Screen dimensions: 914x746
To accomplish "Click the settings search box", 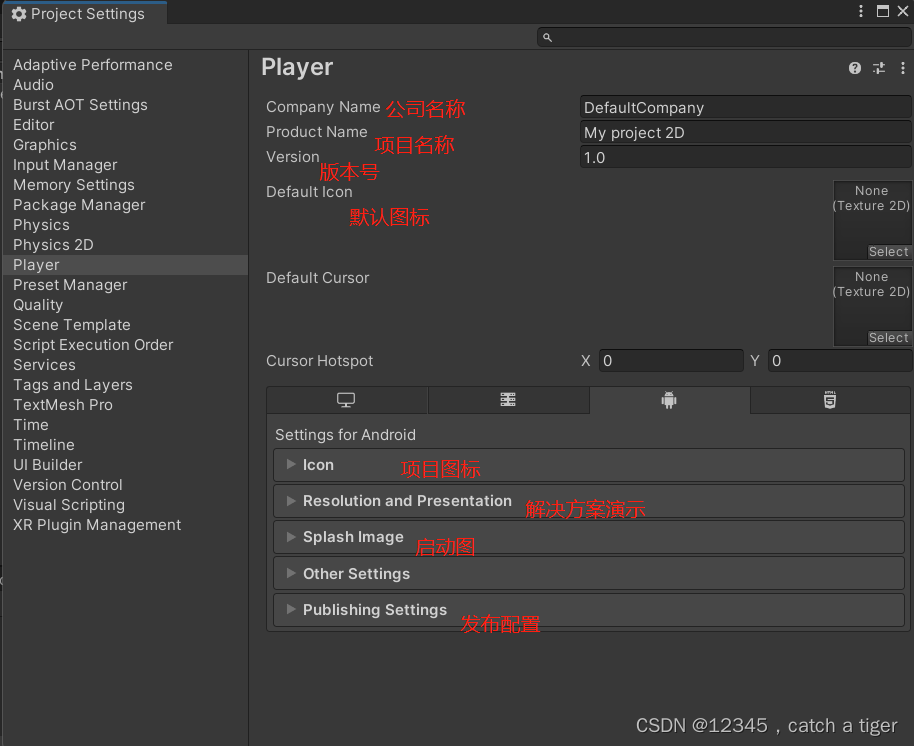I will tap(724, 37).
